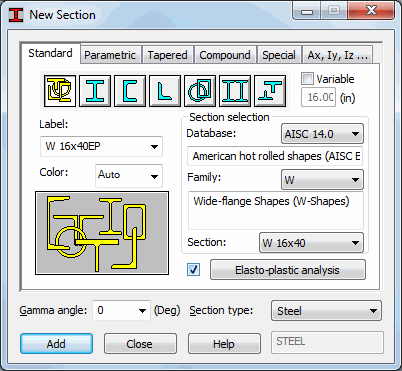Expand the Section type Steel dropdown
This screenshot has width=402, height=371.
click(326, 311)
